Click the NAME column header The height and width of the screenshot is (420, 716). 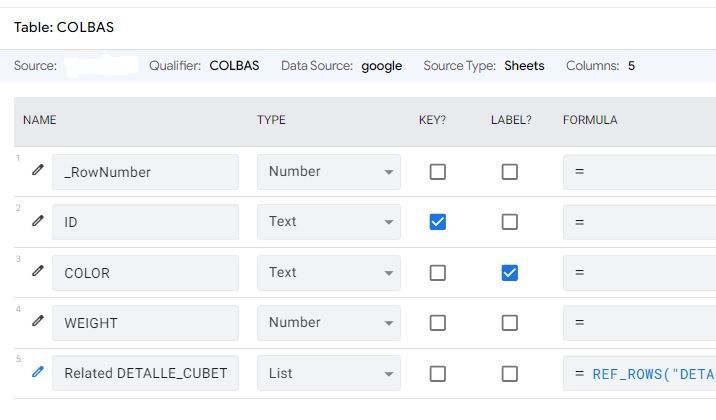click(40, 120)
